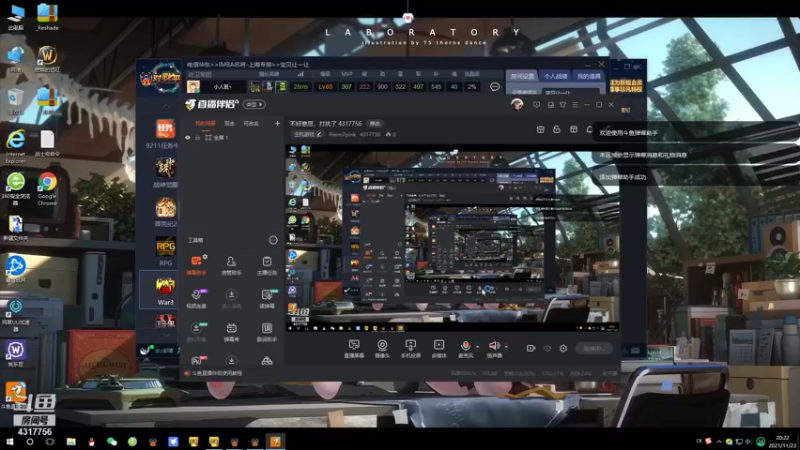800x450 pixels.
Task: Open File Explorer from taskbar
Action: coord(71,442)
